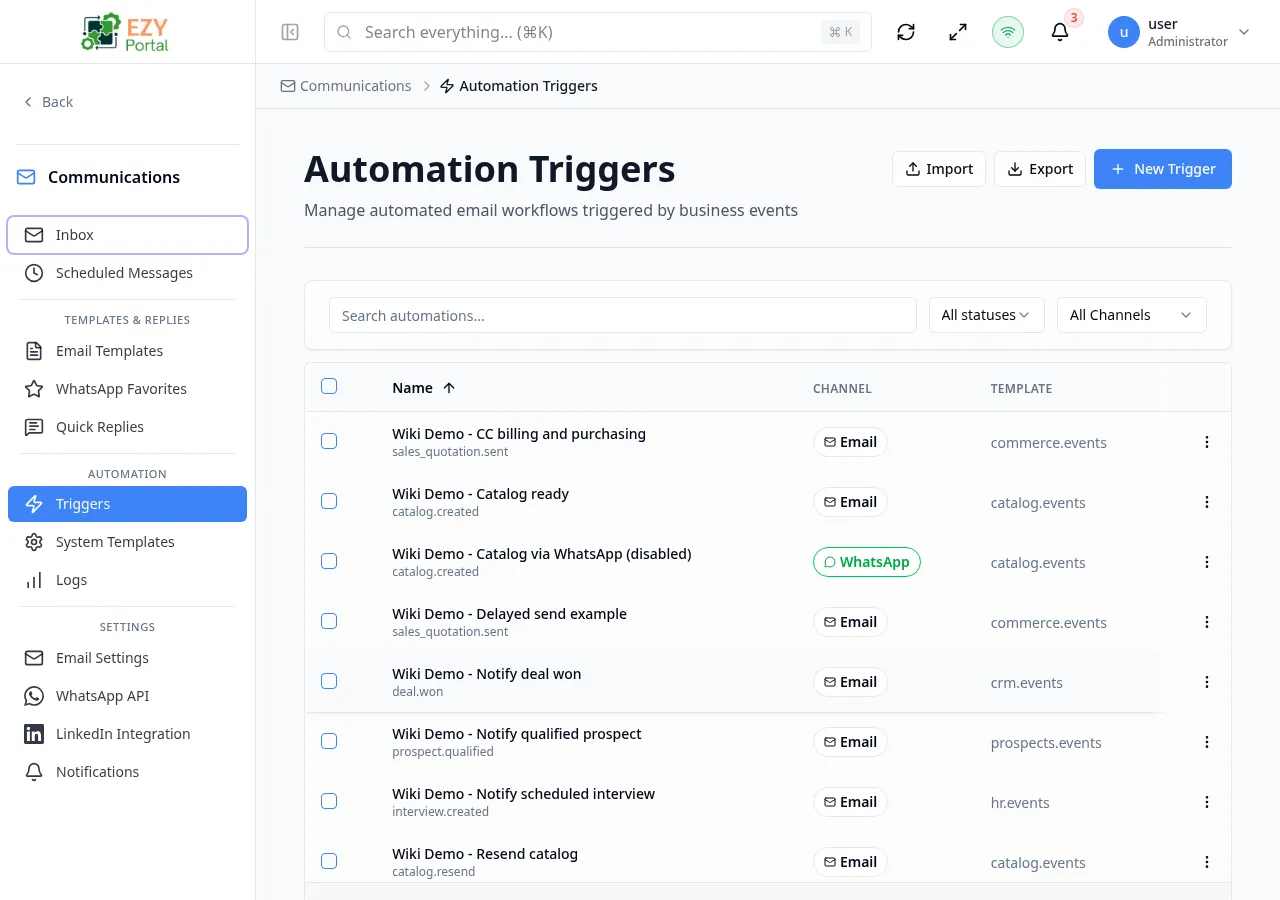
Task: Expand the user account menu chevron
Action: (1244, 32)
